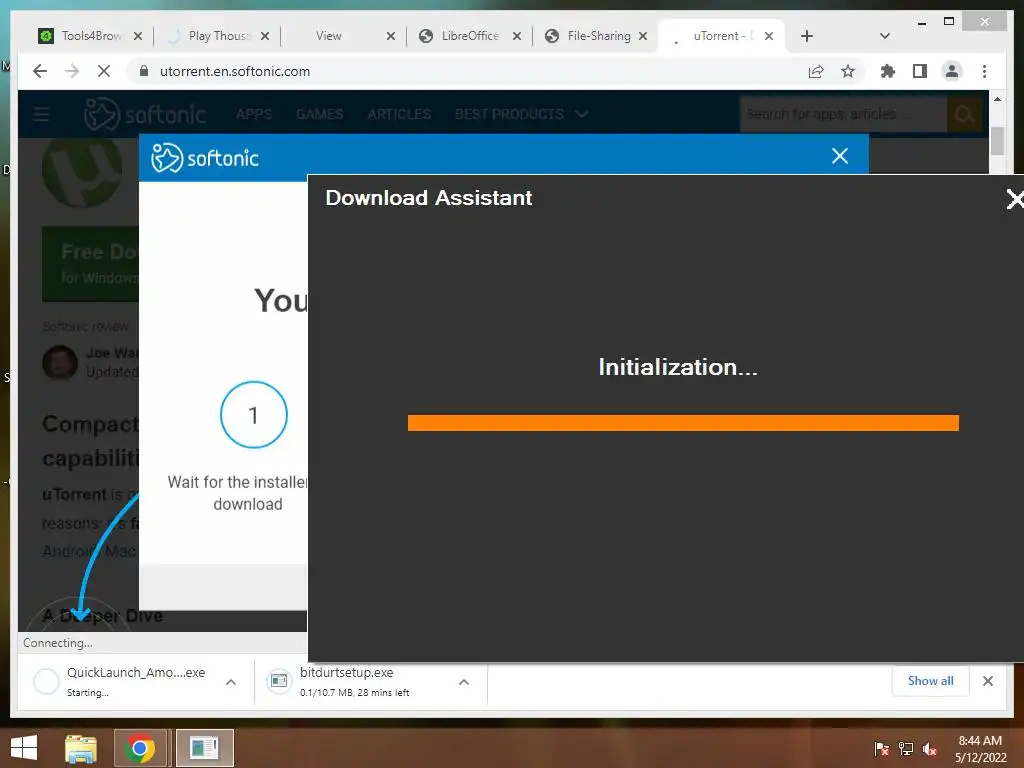
Task: Click the address bar URL utorrent.en.softonic.com
Action: pos(235,71)
